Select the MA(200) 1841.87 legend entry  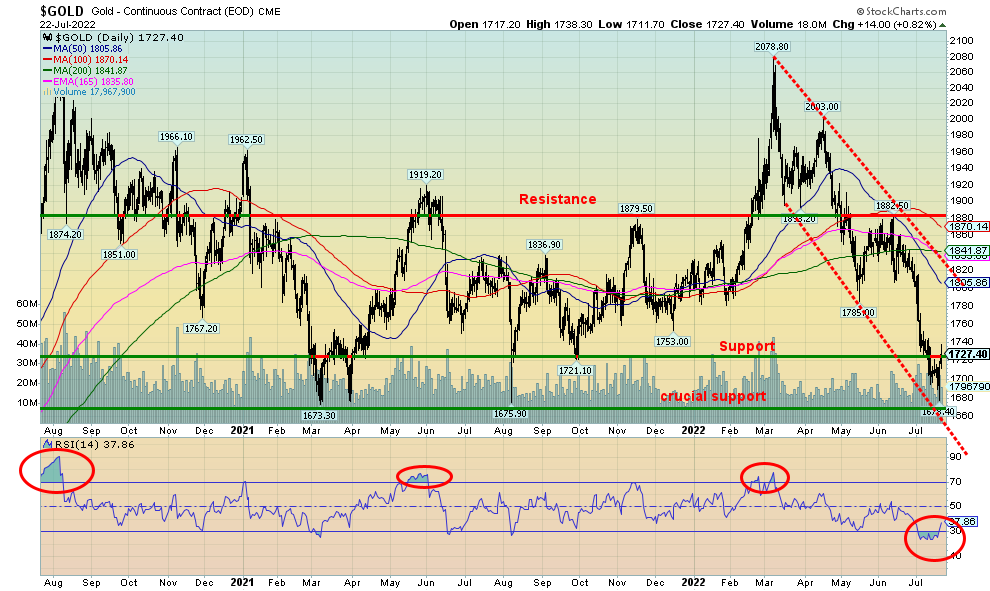(x=92, y=70)
